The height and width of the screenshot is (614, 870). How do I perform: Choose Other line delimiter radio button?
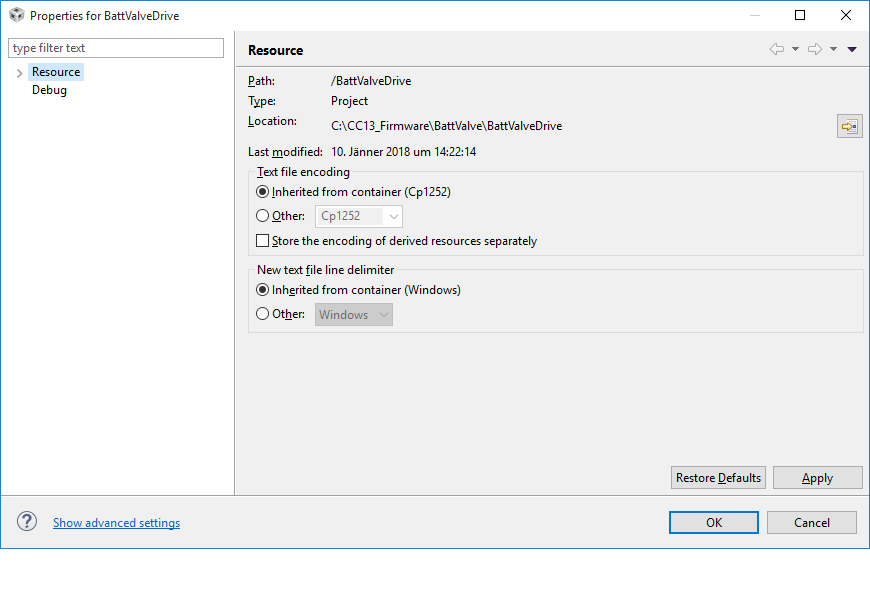click(x=263, y=314)
